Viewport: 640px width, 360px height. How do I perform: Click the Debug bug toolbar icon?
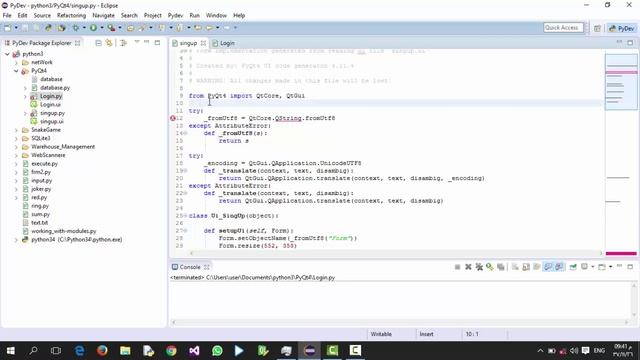(76, 28)
